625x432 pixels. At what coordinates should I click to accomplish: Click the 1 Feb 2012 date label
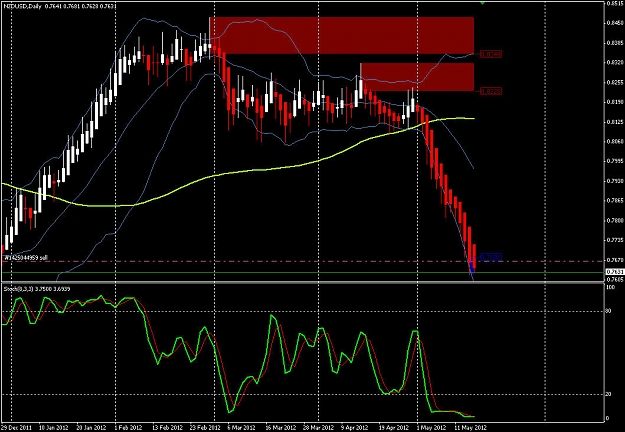(128, 428)
